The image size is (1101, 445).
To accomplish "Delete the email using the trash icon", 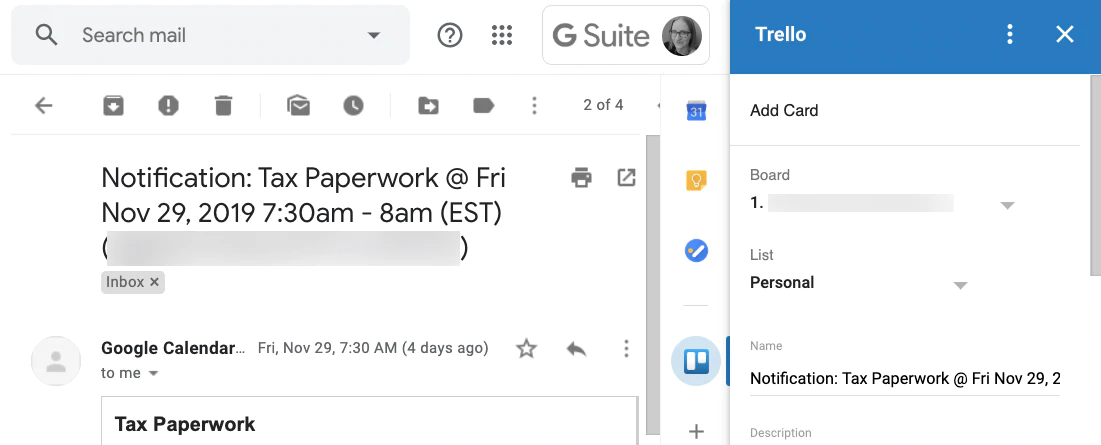I will [x=223, y=105].
